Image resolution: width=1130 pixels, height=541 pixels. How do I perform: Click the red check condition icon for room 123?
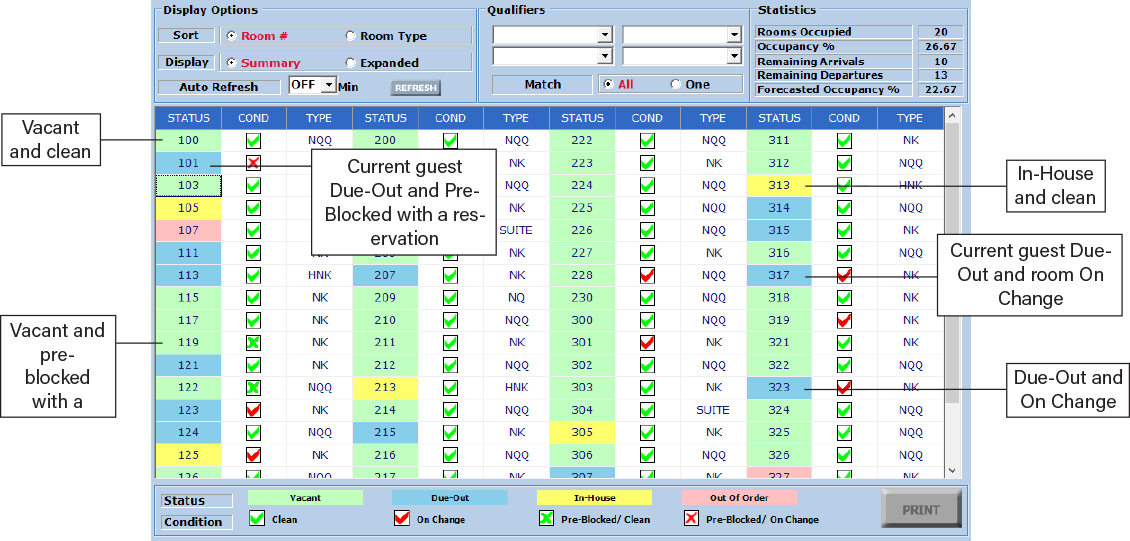253,410
